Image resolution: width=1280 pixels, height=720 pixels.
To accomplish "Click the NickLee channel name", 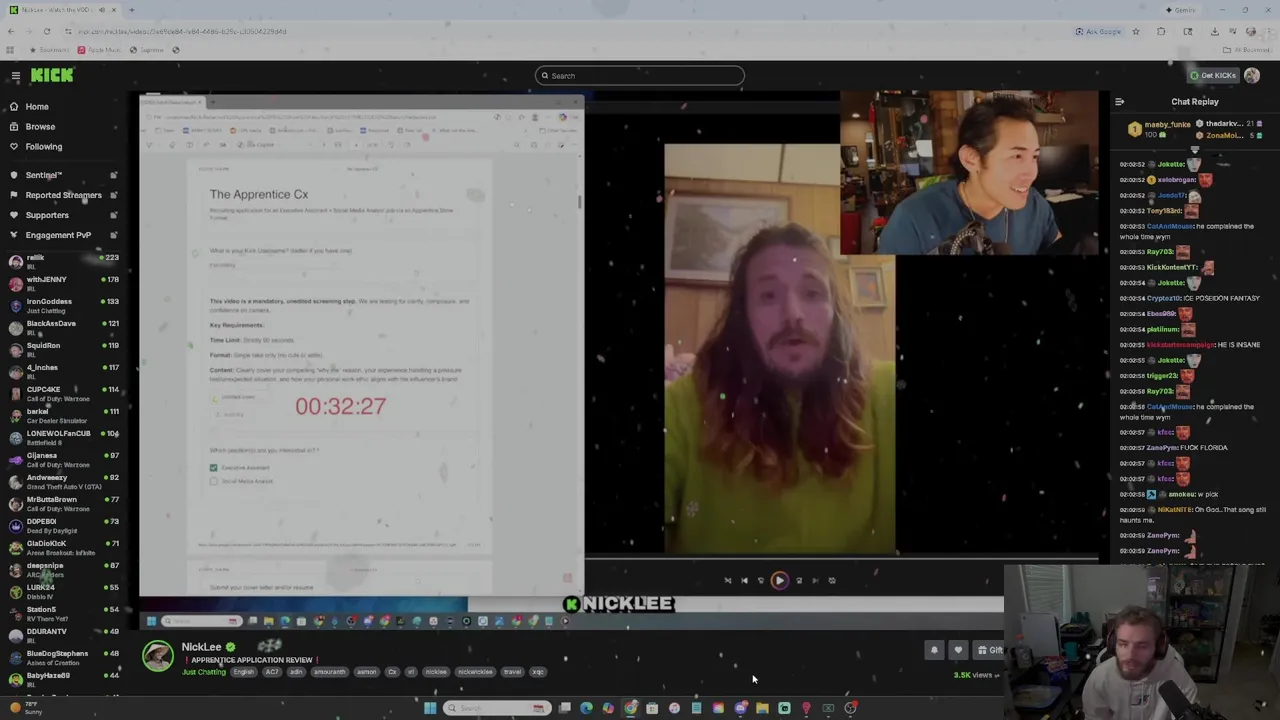I will [x=201, y=647].
